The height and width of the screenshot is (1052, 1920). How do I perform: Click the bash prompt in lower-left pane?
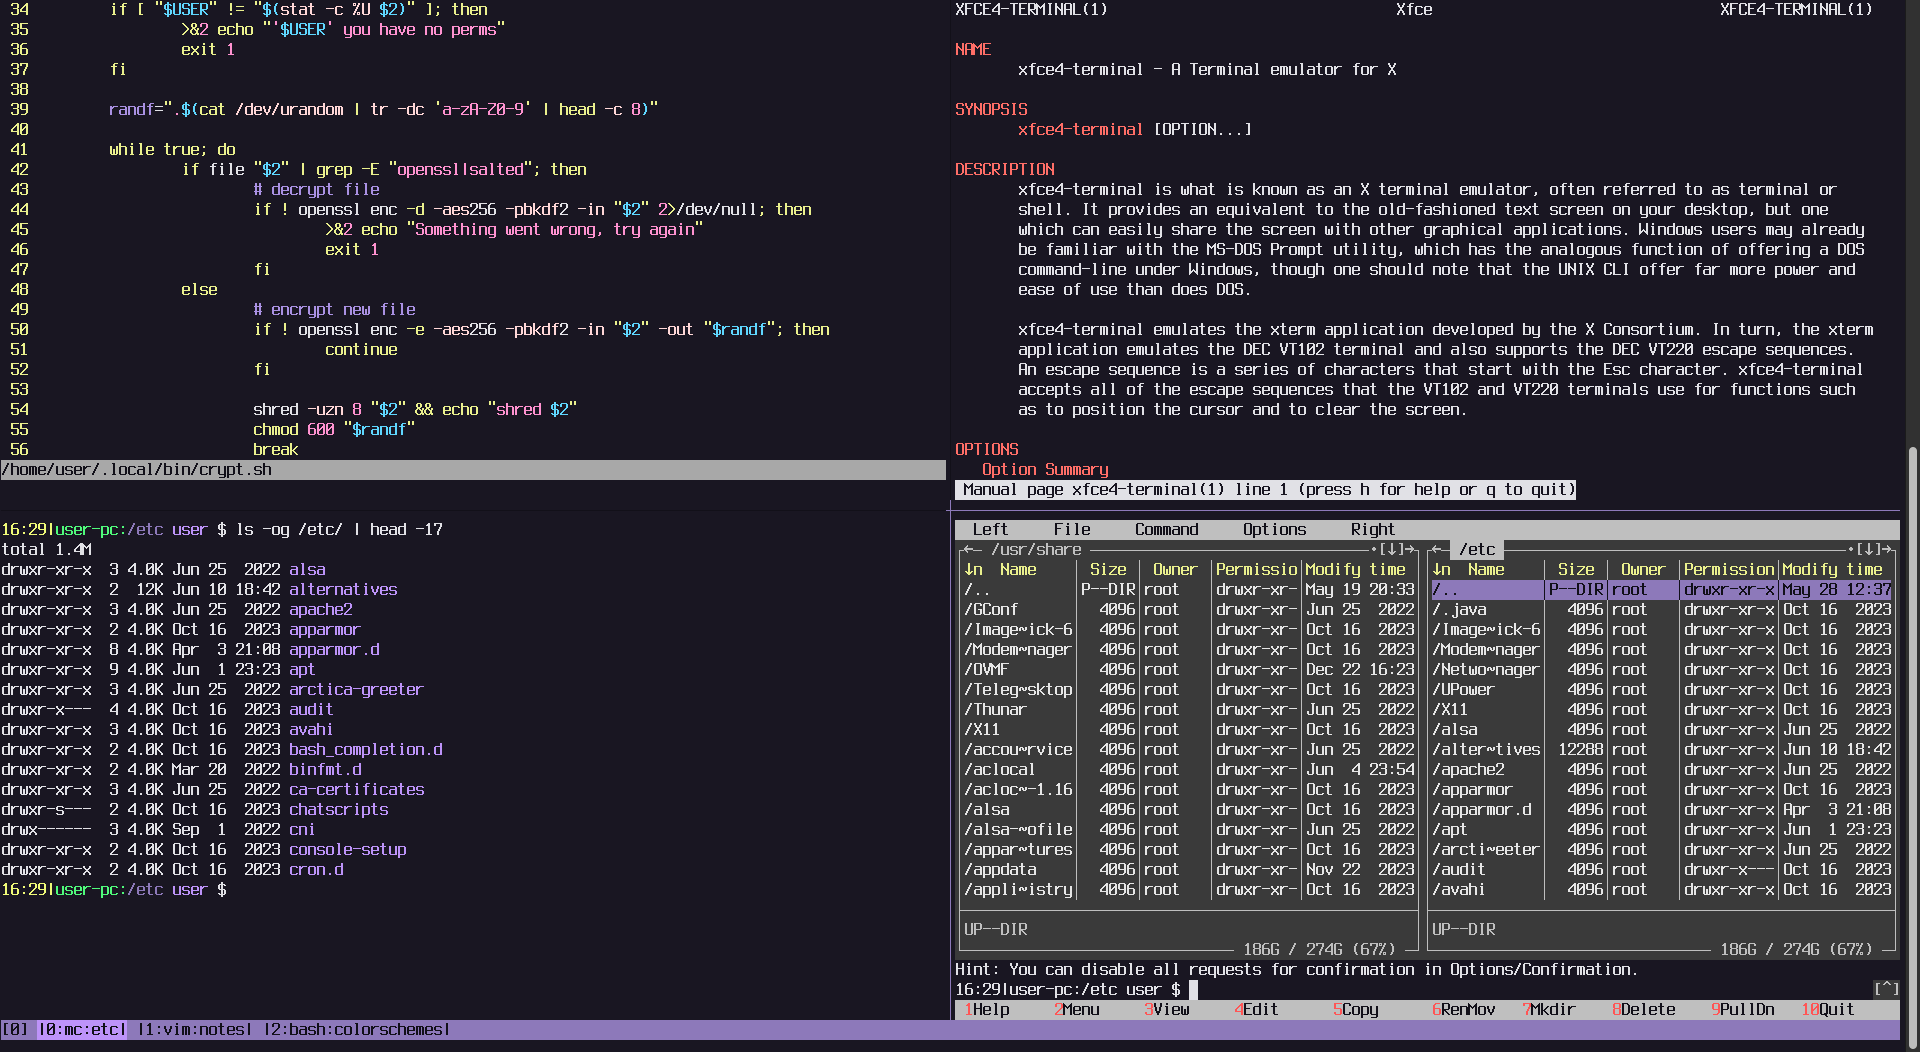point(114,889)
